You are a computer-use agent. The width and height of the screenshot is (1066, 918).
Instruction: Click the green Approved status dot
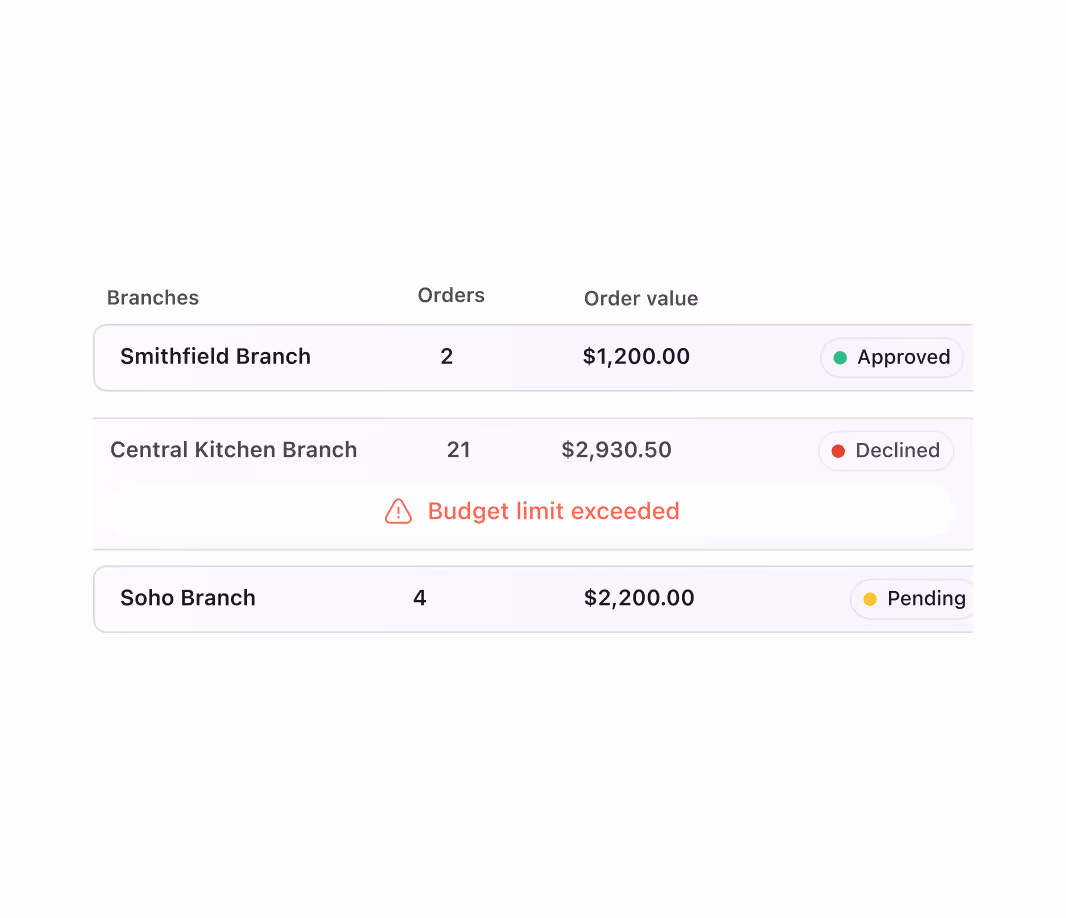coord(840,358)
